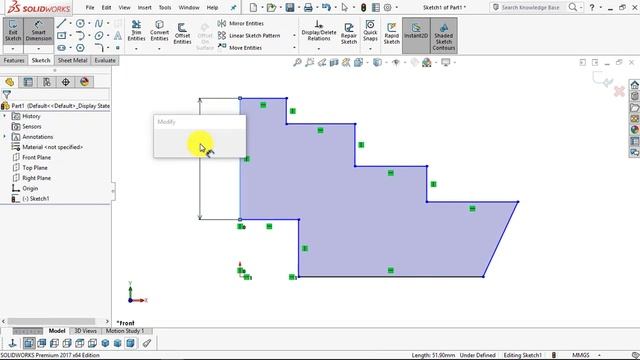Click Mirror Entities
The image size is (640, 360).
point(240,23)
